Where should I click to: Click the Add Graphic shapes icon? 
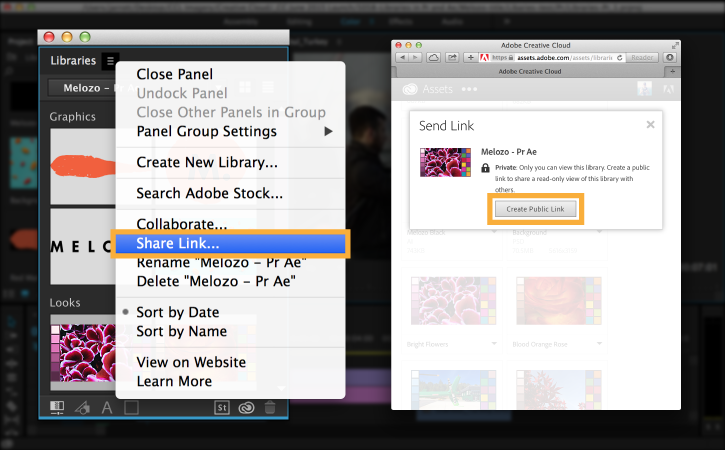pos(82,407)
